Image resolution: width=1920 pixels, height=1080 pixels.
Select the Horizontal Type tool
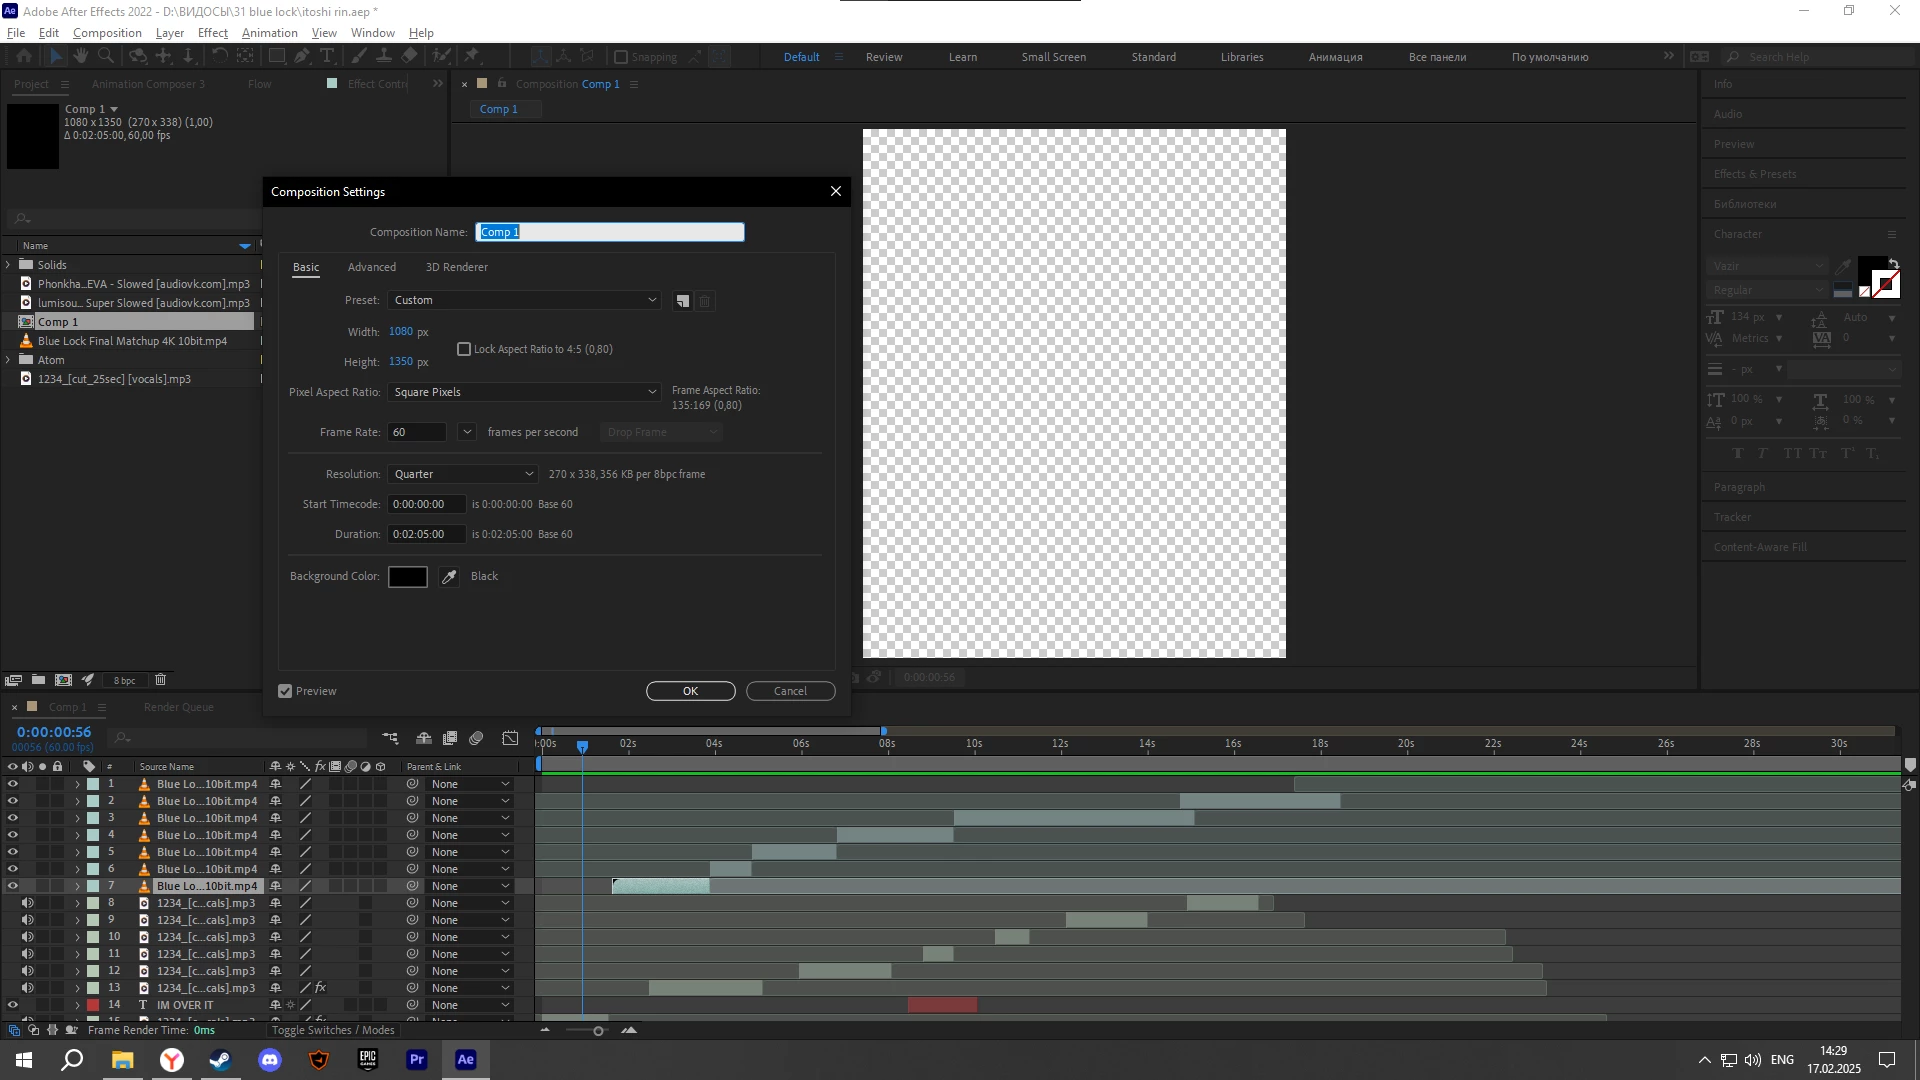tap(327, 57)
